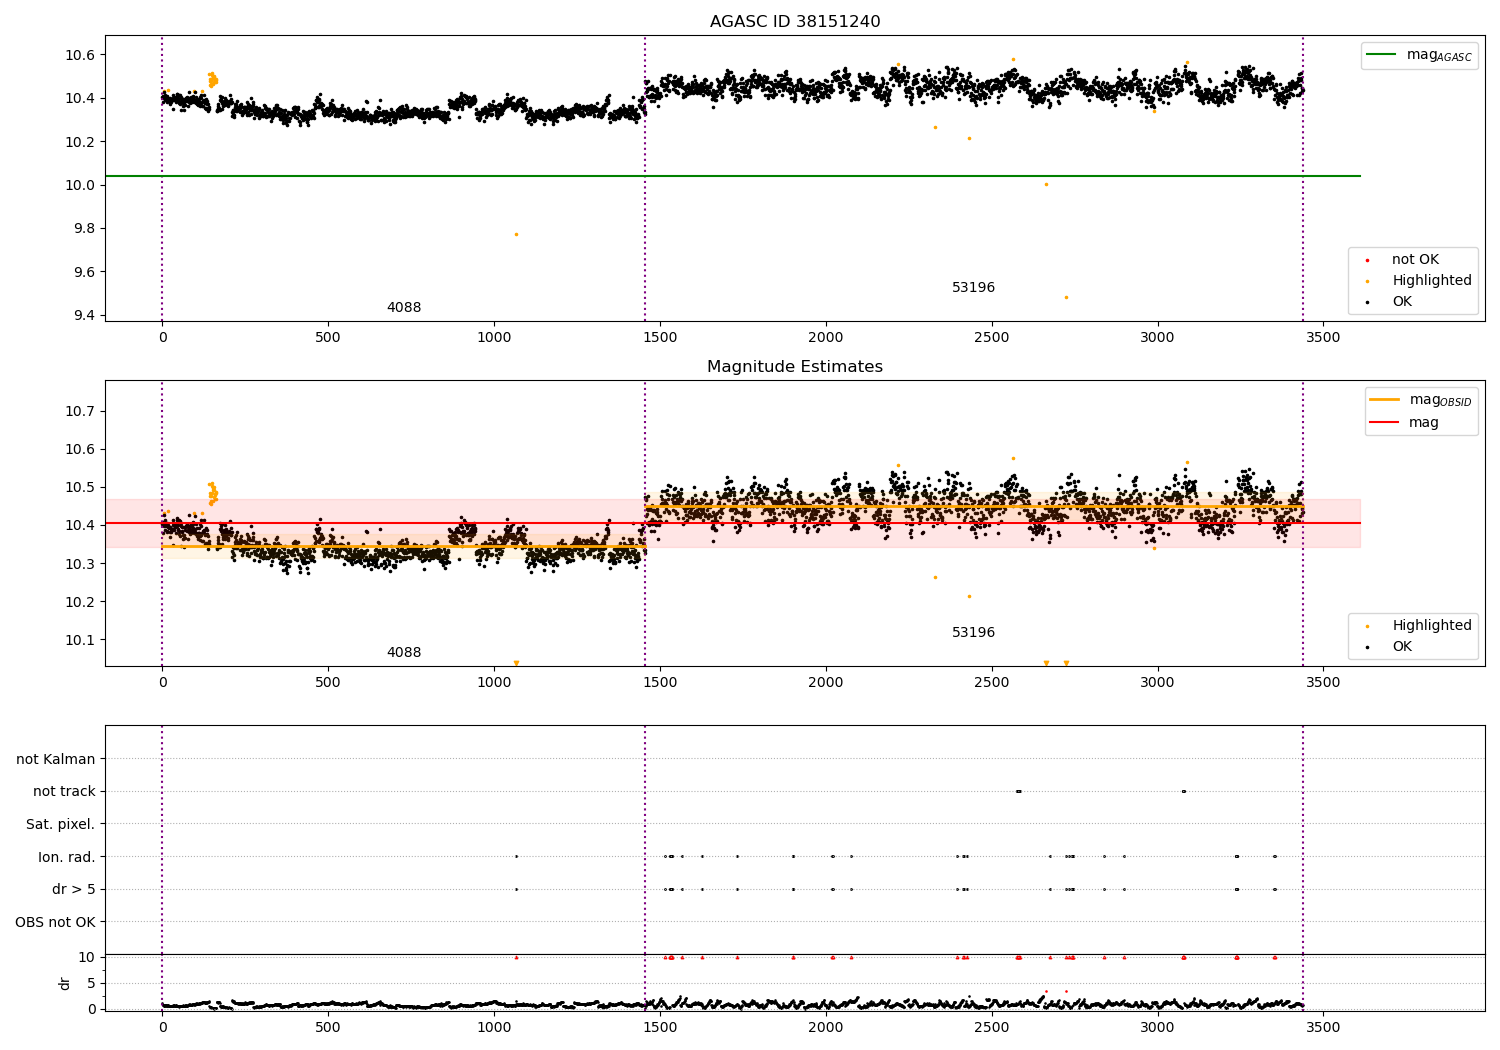Select the Magnitude Estimates plot title
The width and height of the screenshot is (1500, 1050).
[795, 367]
